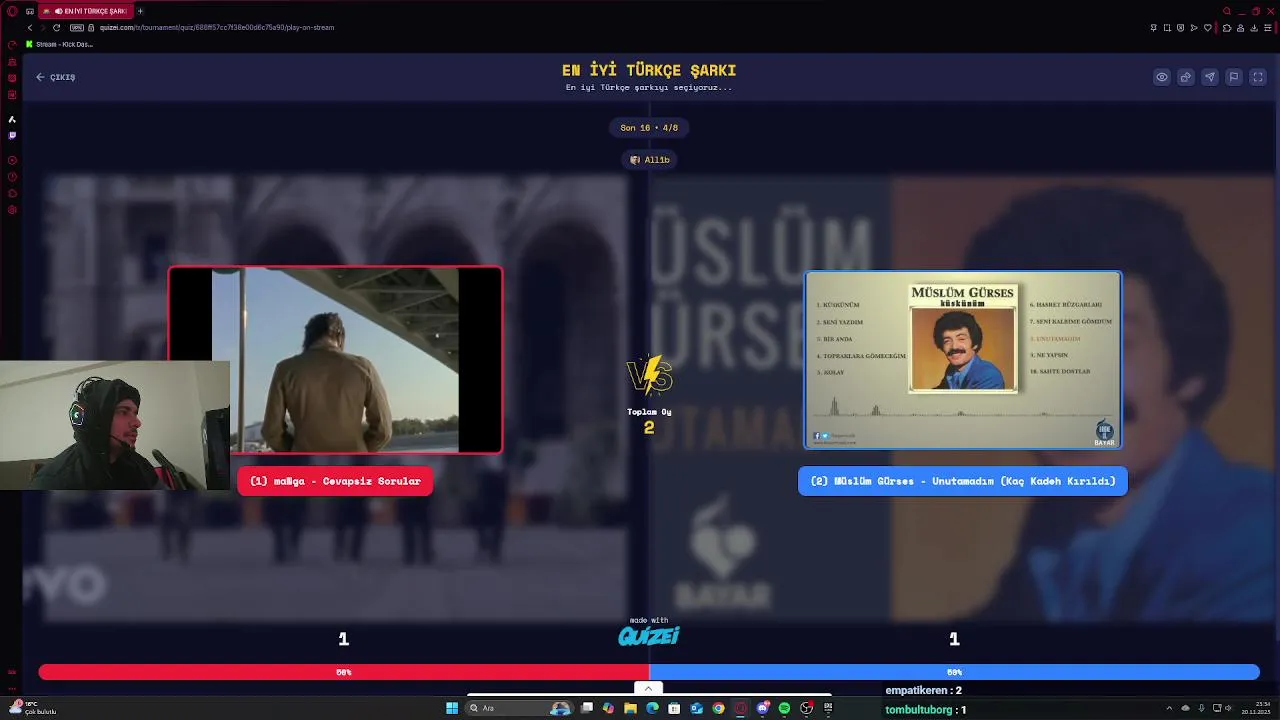Reload the page with the refresh icon
Viewport: 1280px width, 720px height.
coord(56,27)
